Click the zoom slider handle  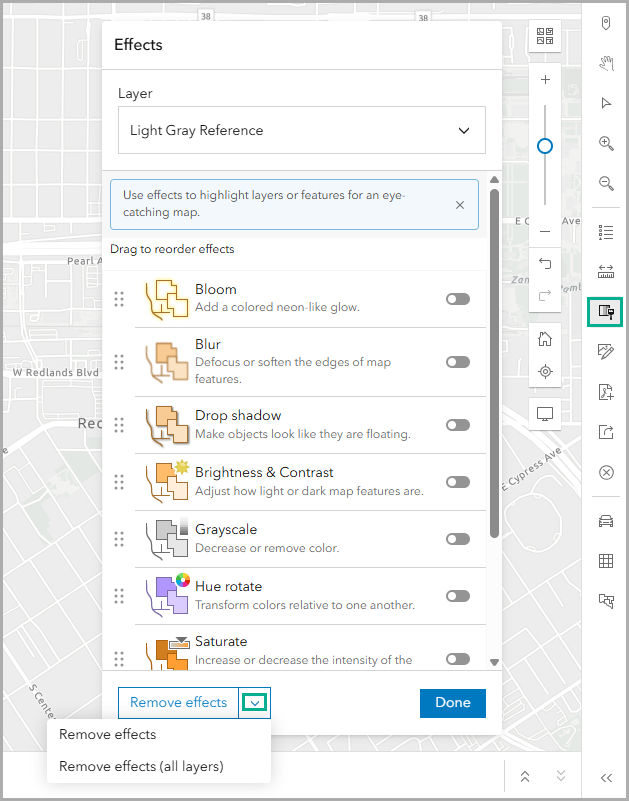click(x=545, y=146)
